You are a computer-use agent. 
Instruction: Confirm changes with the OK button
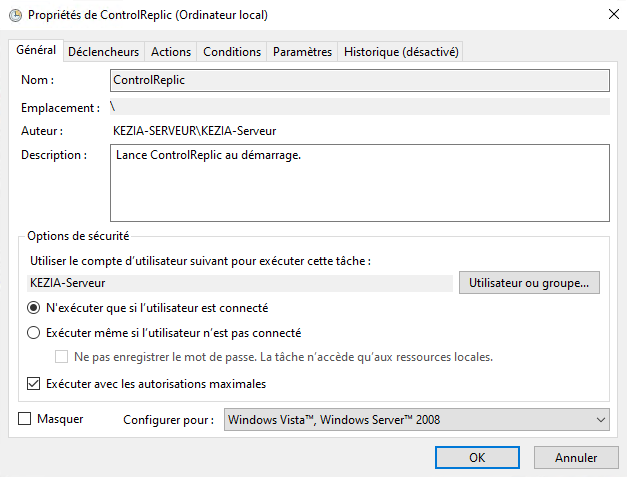[476, 457]
